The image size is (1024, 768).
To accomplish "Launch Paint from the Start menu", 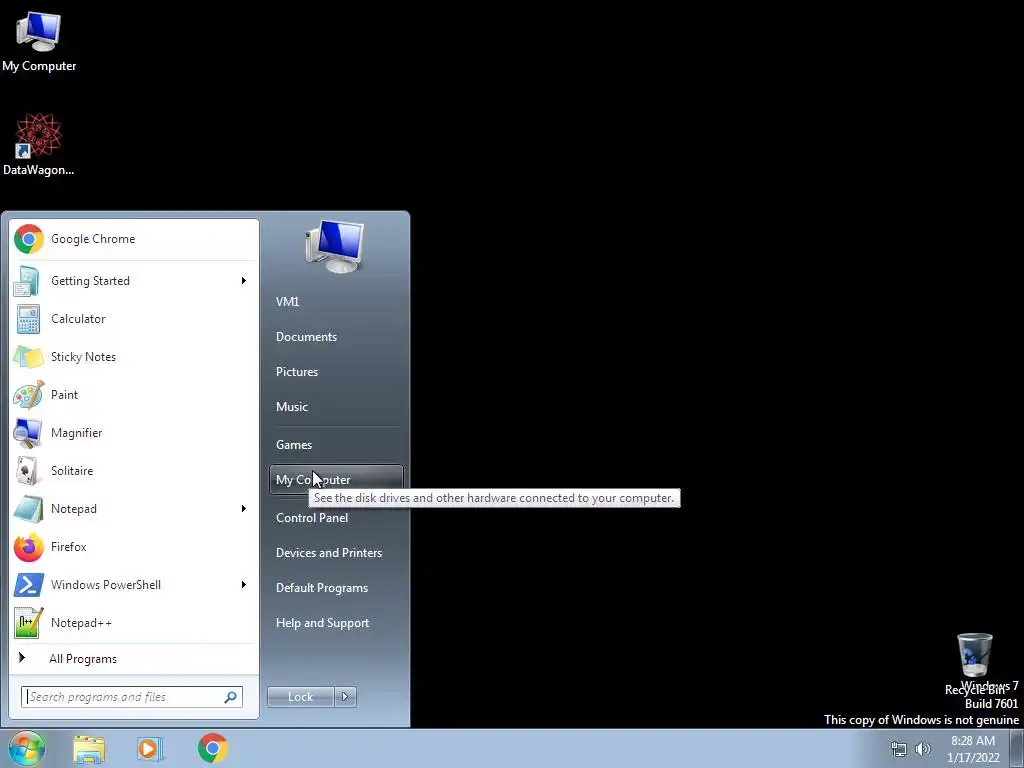I will 134,394.
